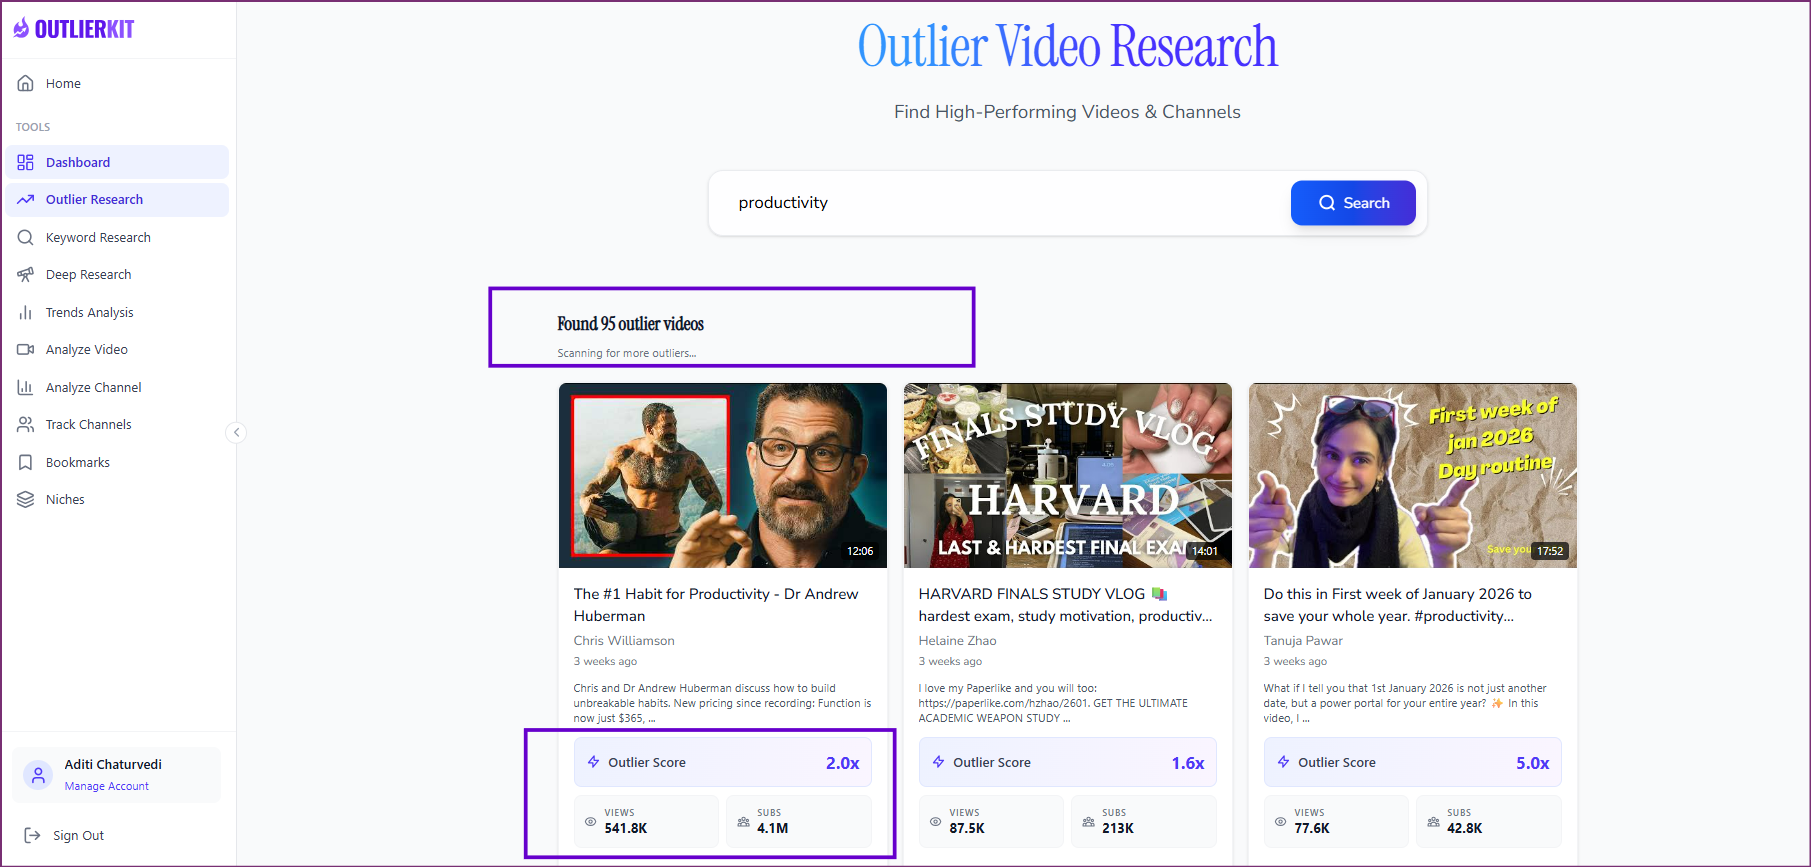Open the Dashboard menu item
Image resolution: width=1811 pixels, height=867 pixels.
pyautogui.click(x=78, y=163)
